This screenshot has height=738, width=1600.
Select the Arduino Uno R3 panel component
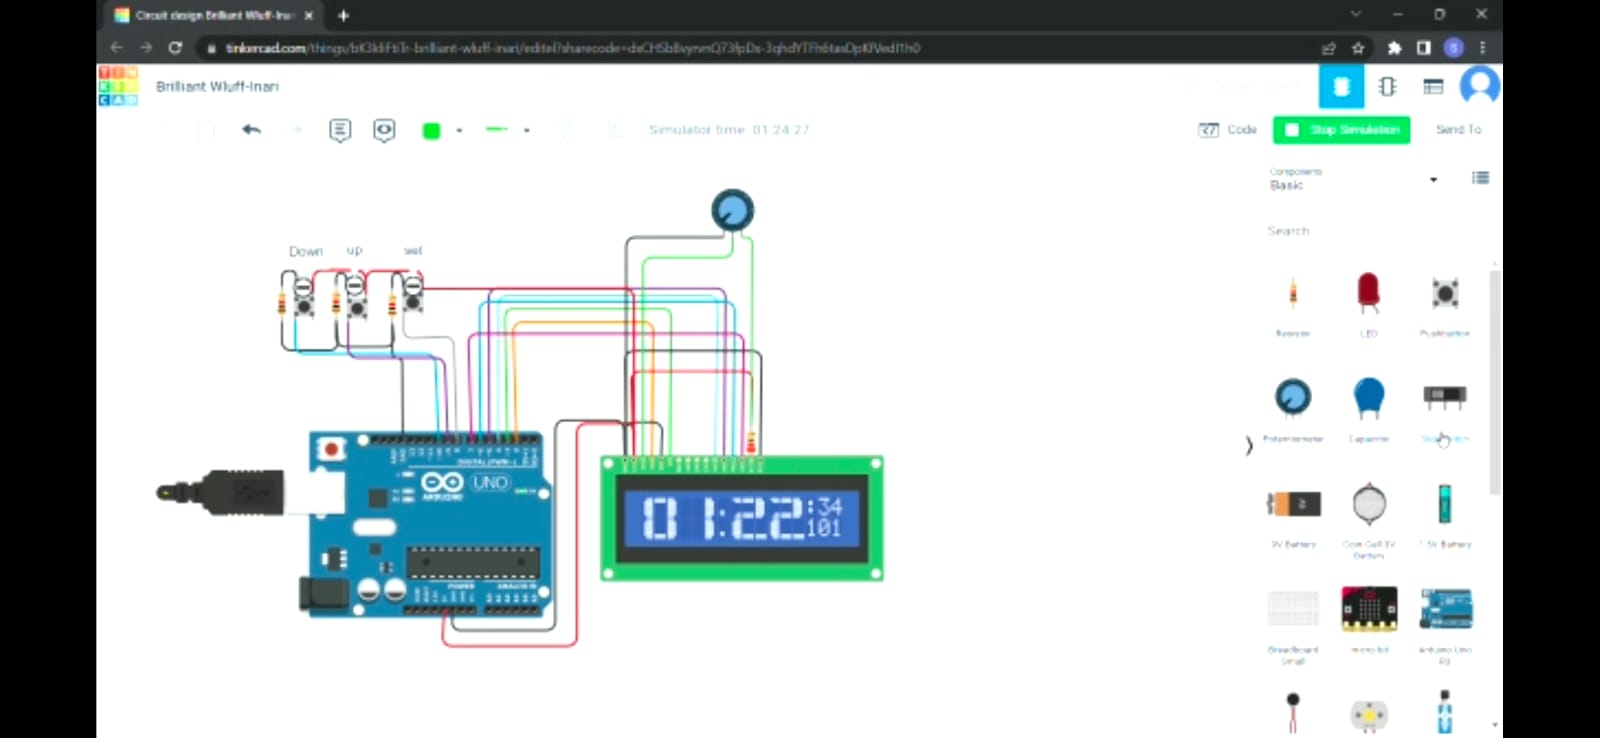1444,625
